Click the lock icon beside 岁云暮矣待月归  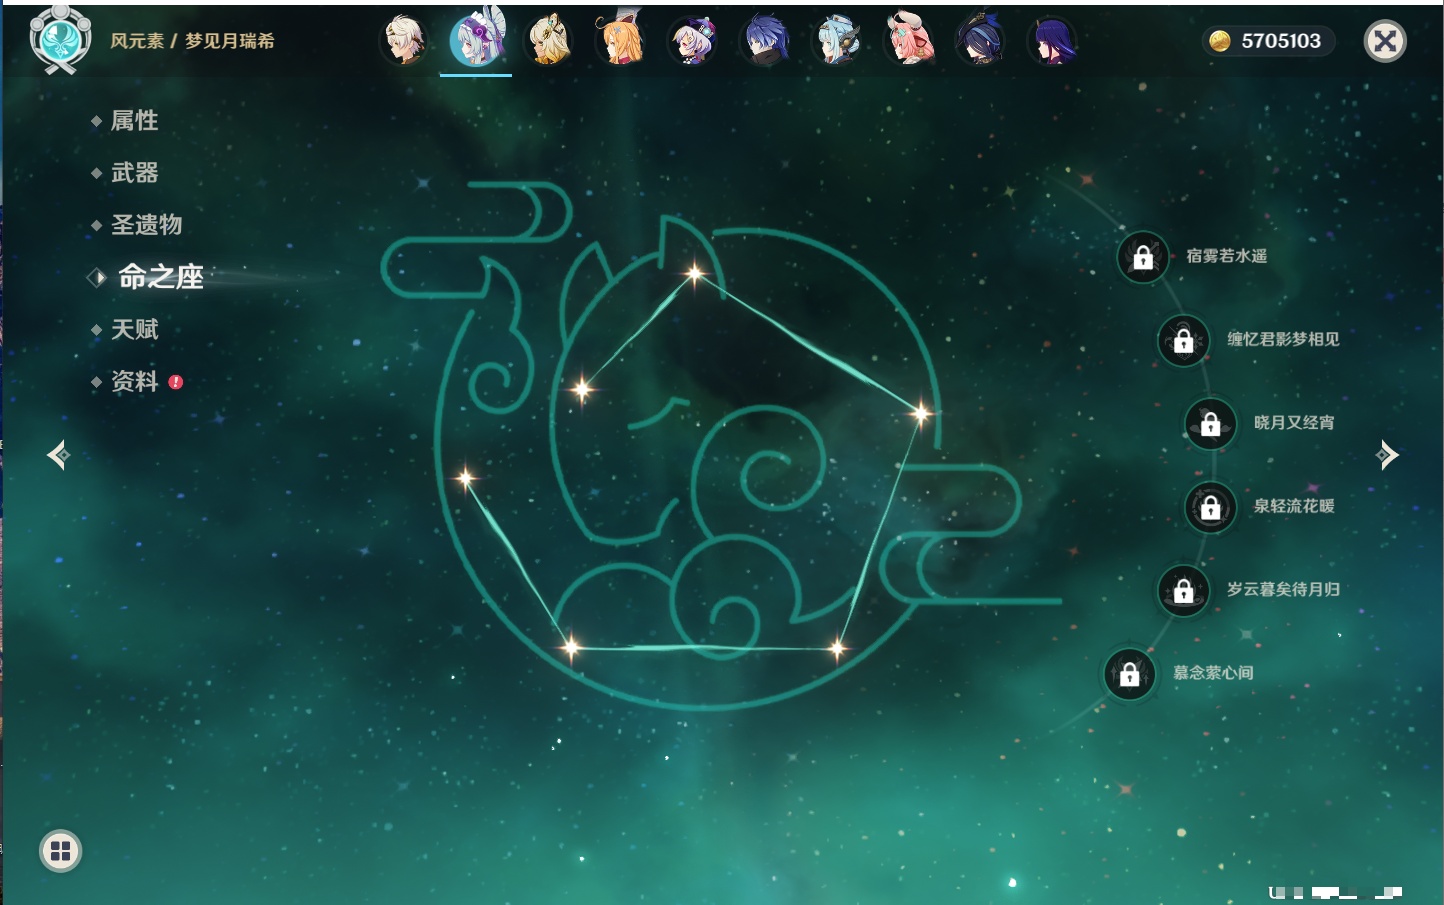tap(1184, 590)
